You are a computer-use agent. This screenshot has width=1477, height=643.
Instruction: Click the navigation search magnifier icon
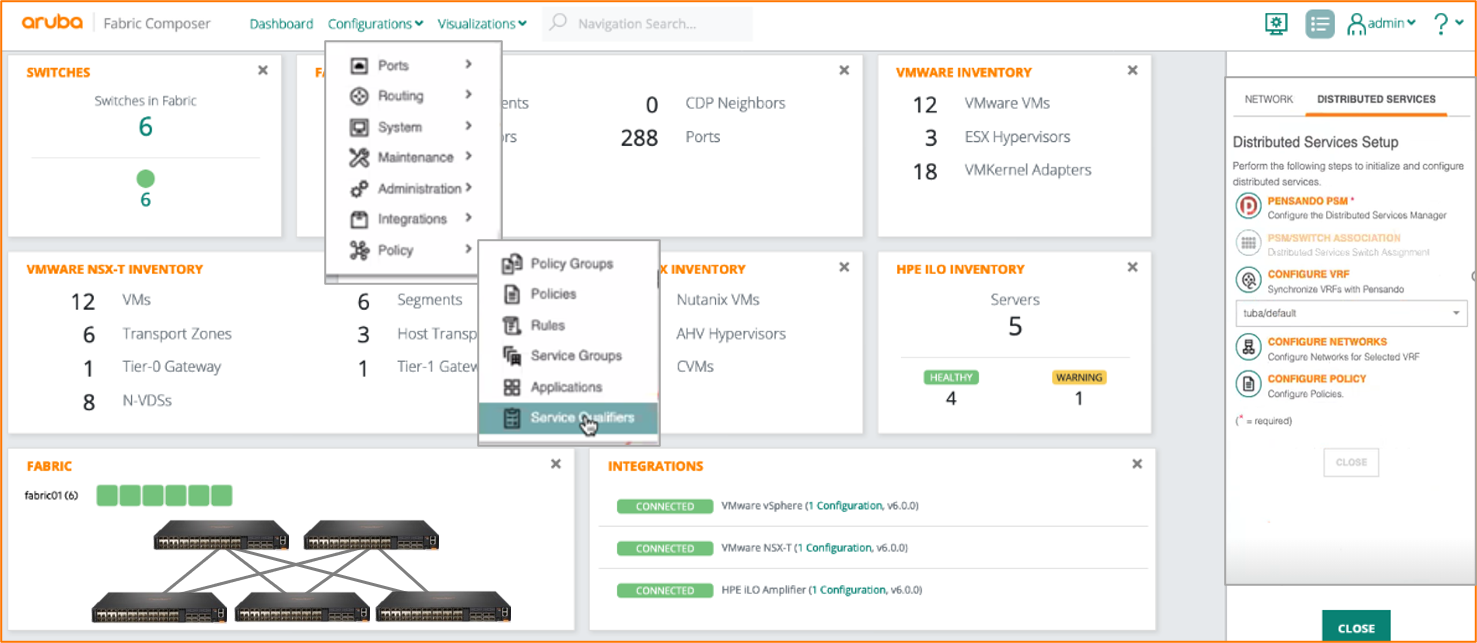click(x=559, y=23)
